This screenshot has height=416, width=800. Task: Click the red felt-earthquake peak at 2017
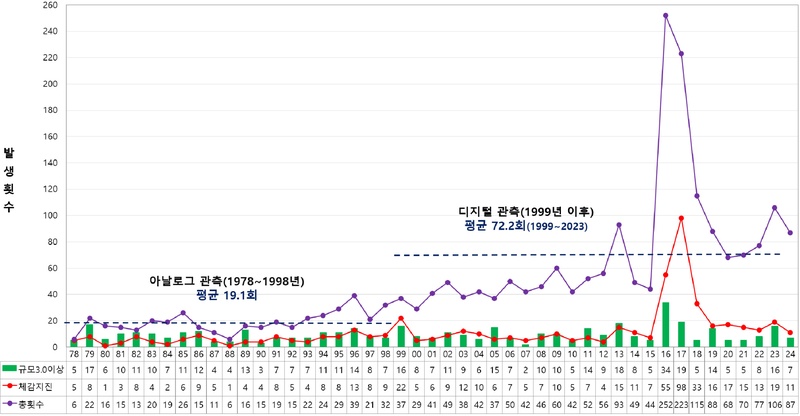pyautogui.click(x=681, y=218)
